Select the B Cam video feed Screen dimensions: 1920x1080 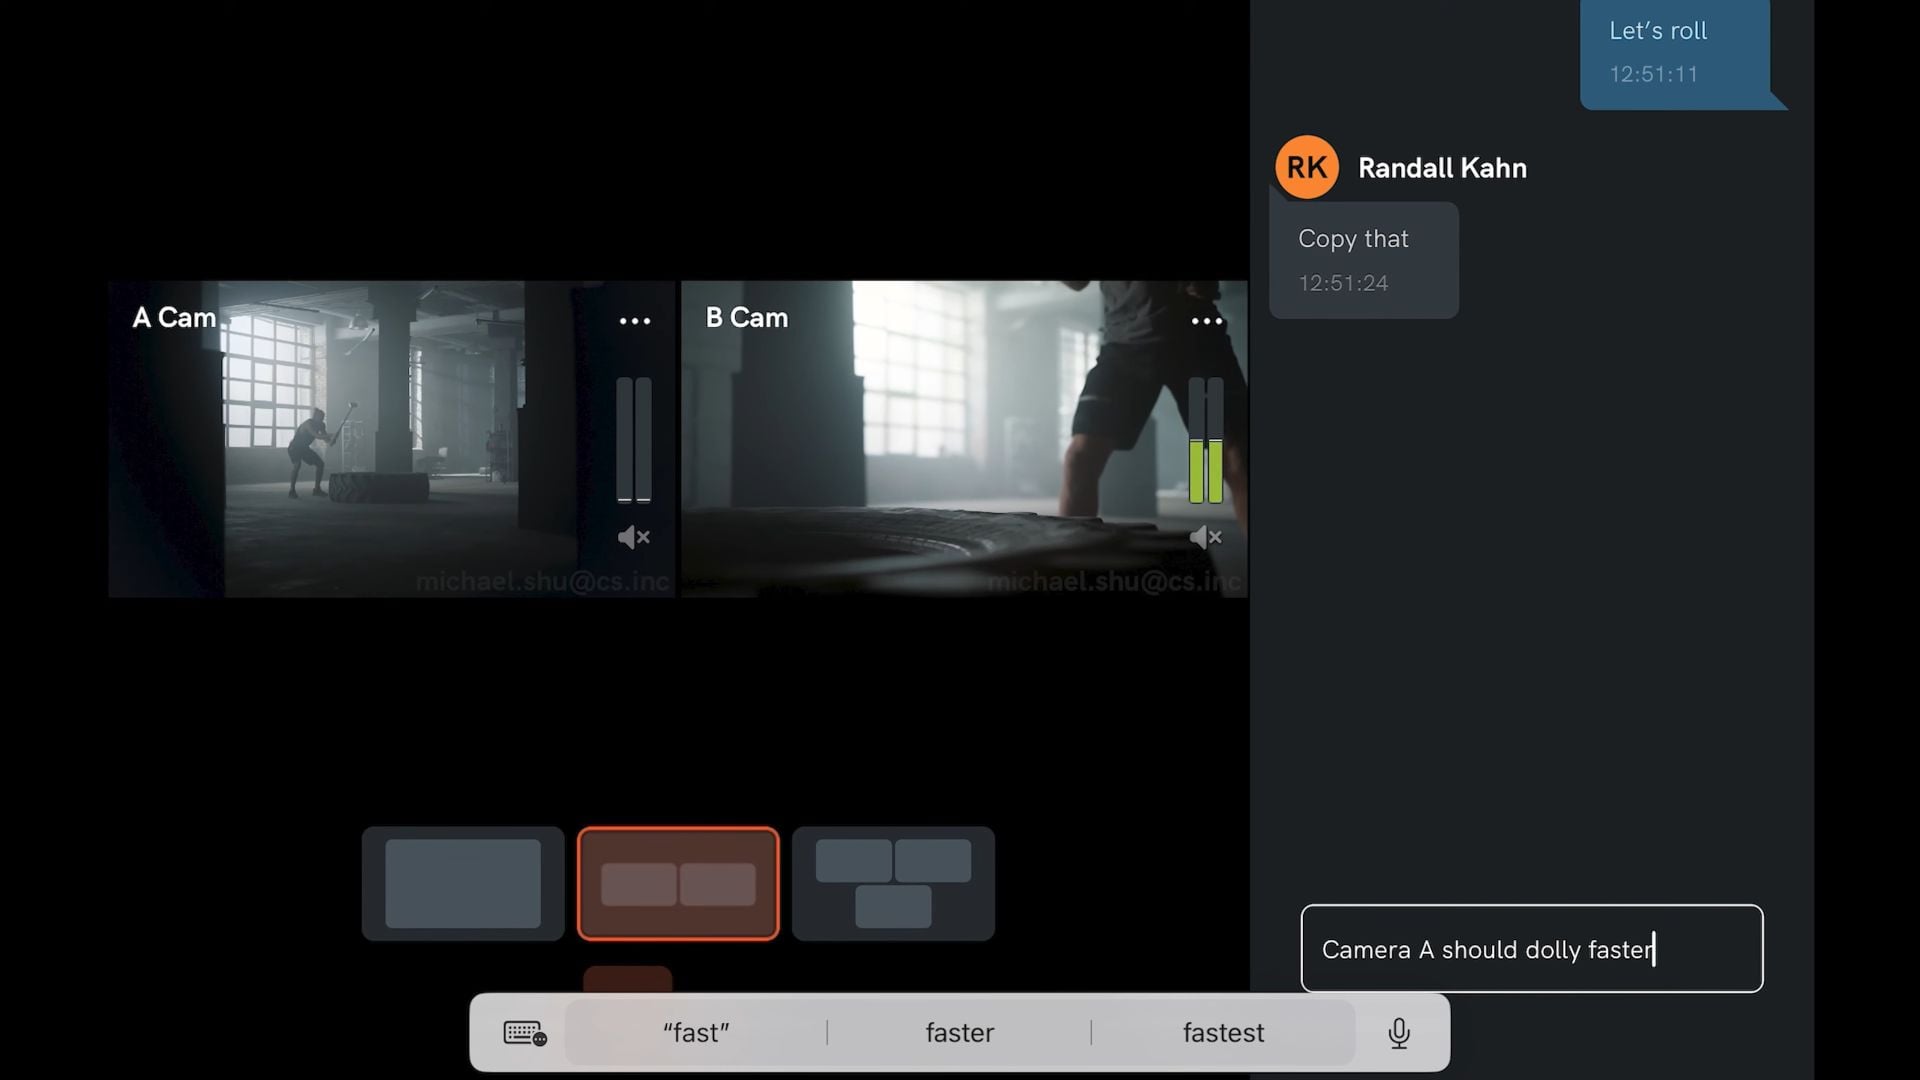(964, 439)
